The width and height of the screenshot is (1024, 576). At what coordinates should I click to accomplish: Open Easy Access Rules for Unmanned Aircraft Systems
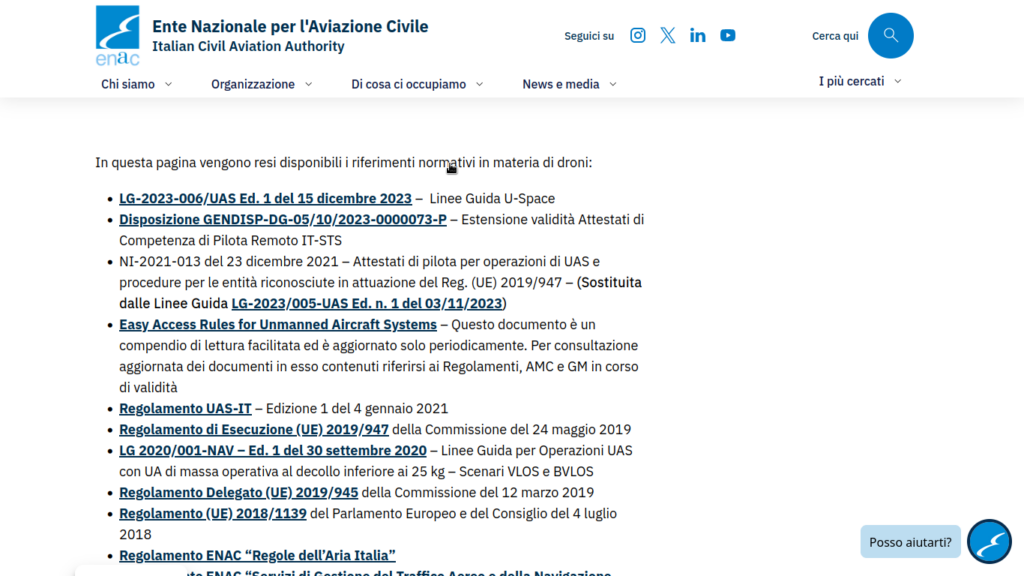278,325
